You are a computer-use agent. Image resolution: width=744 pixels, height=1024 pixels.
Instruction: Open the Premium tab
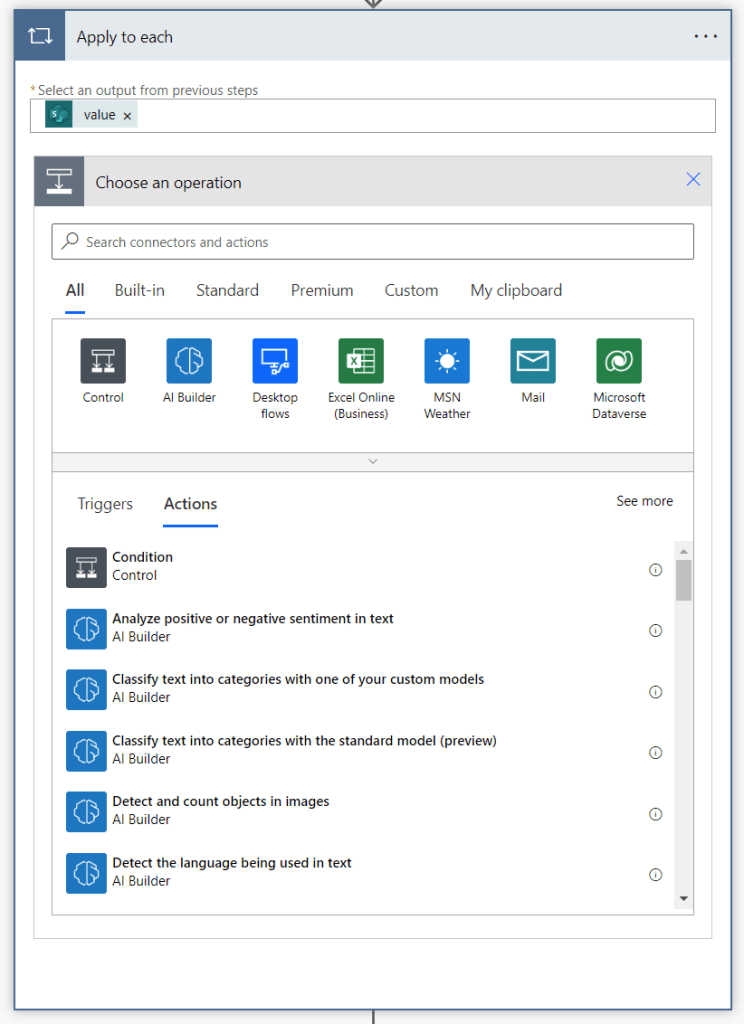click(322, 291)
